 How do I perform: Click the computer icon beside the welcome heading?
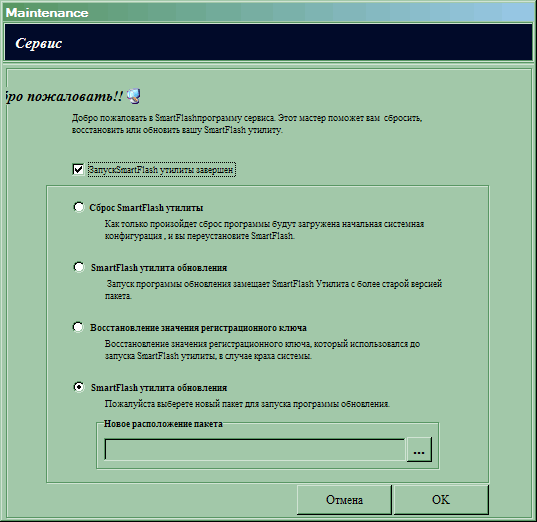tap(134, 96)
